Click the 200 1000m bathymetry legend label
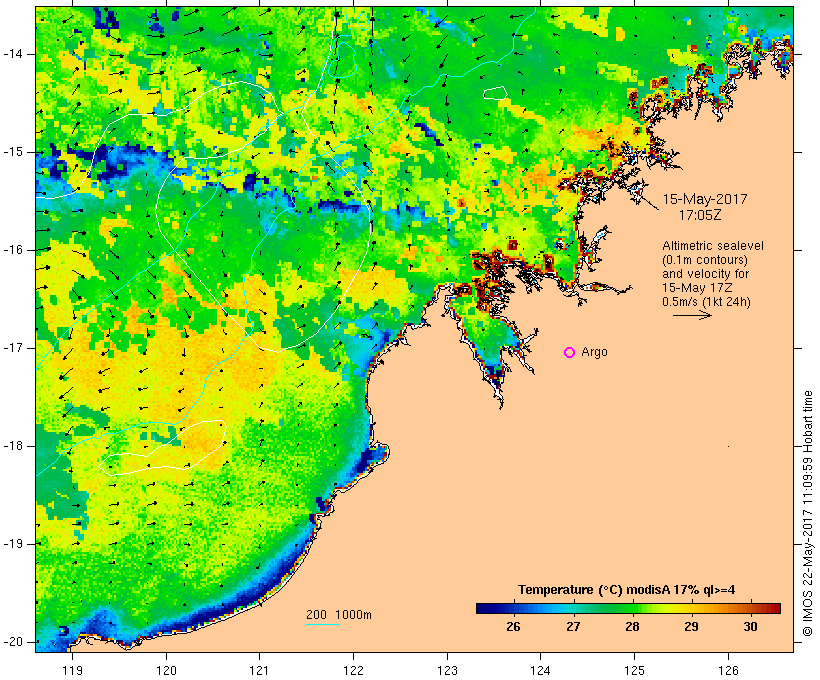820x680 pixels. click(339, 615)
